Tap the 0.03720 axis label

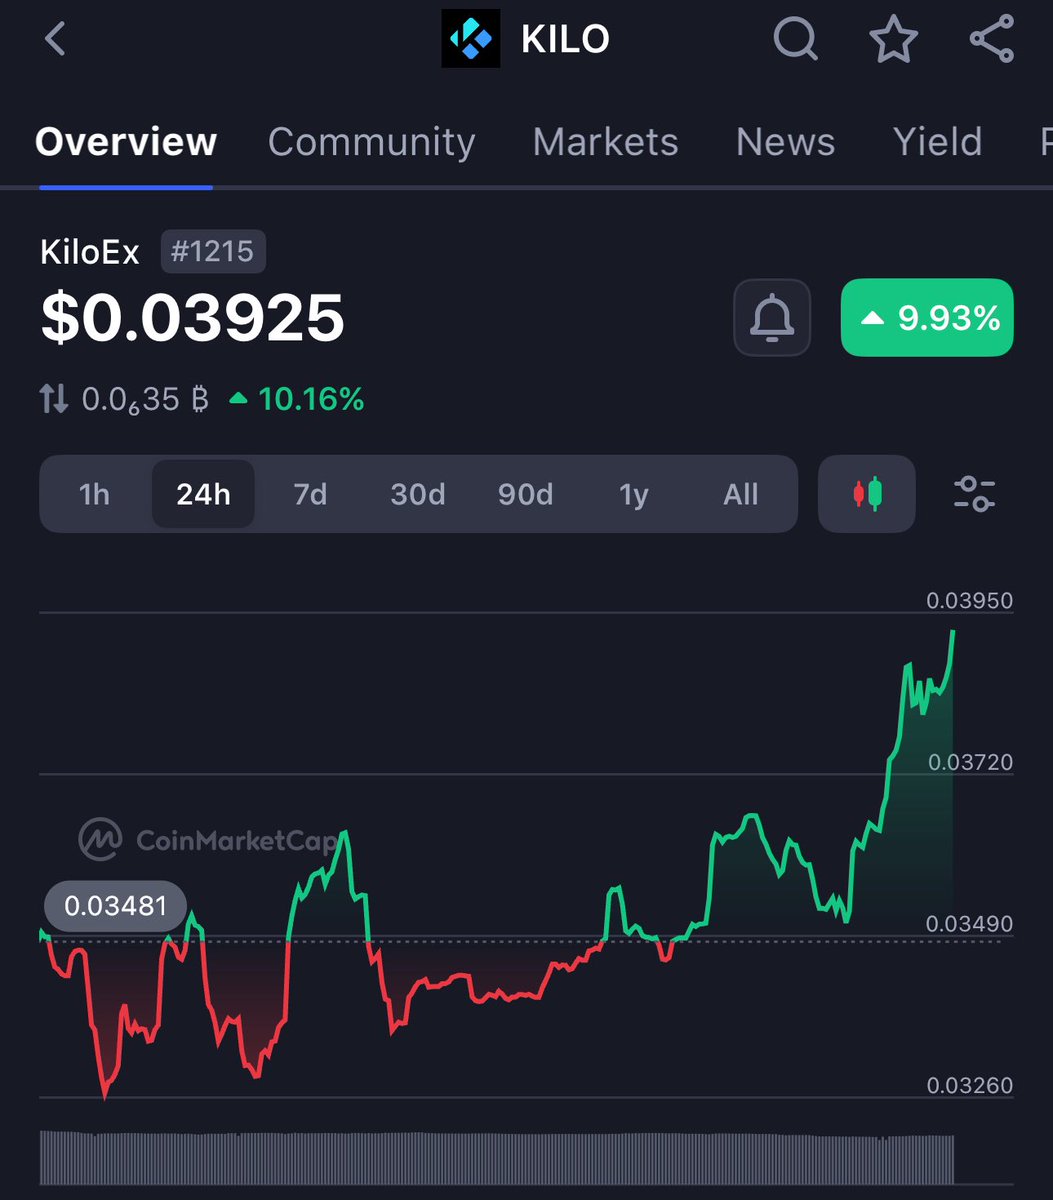(x=970, y=763)
